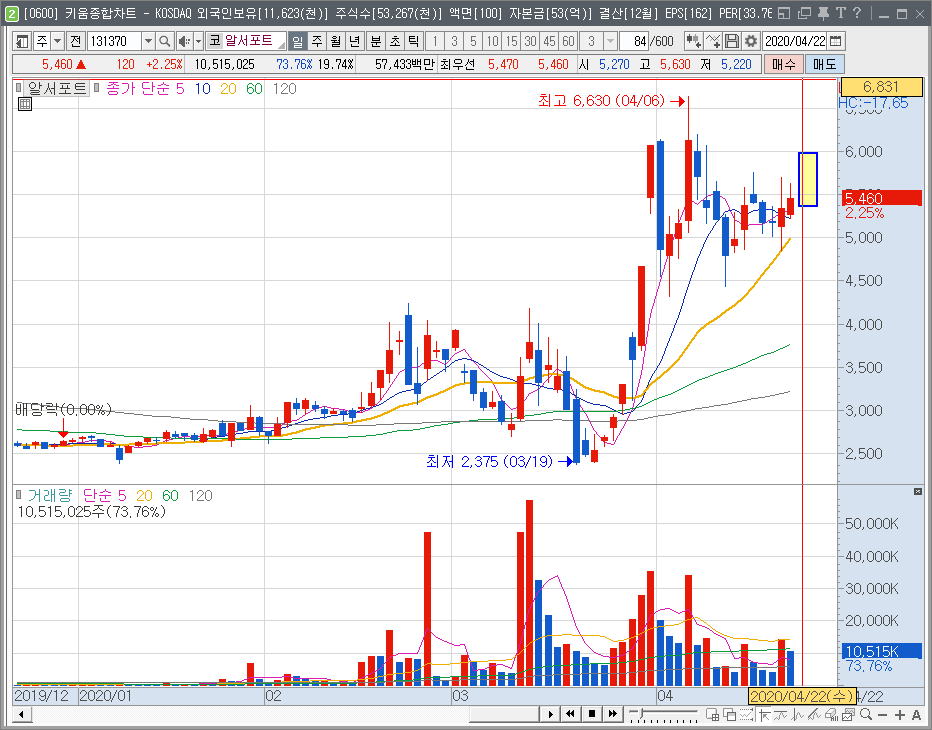This screenshot has width=932, height=730.
Task: Click the 종가 단순 5 moving average label
Action: (x=146, y=89)
